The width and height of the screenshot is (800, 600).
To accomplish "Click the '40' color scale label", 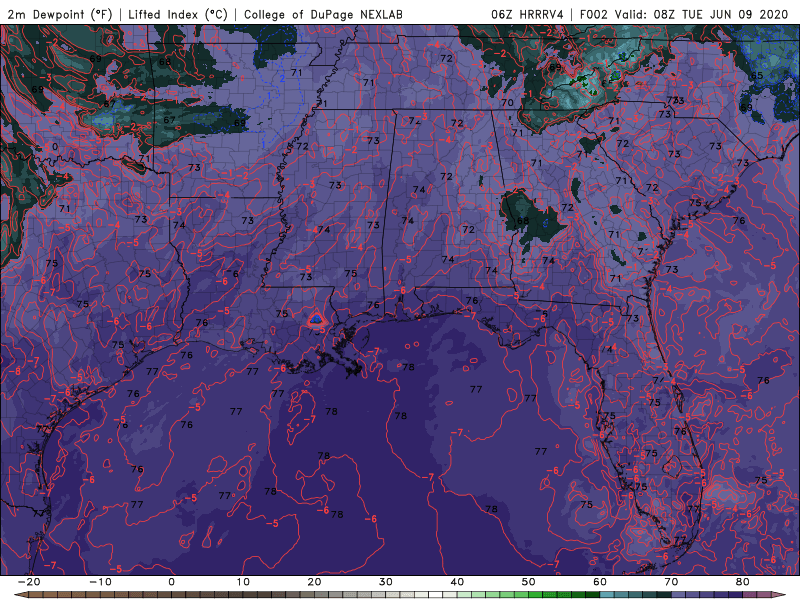I will point(457,582).
